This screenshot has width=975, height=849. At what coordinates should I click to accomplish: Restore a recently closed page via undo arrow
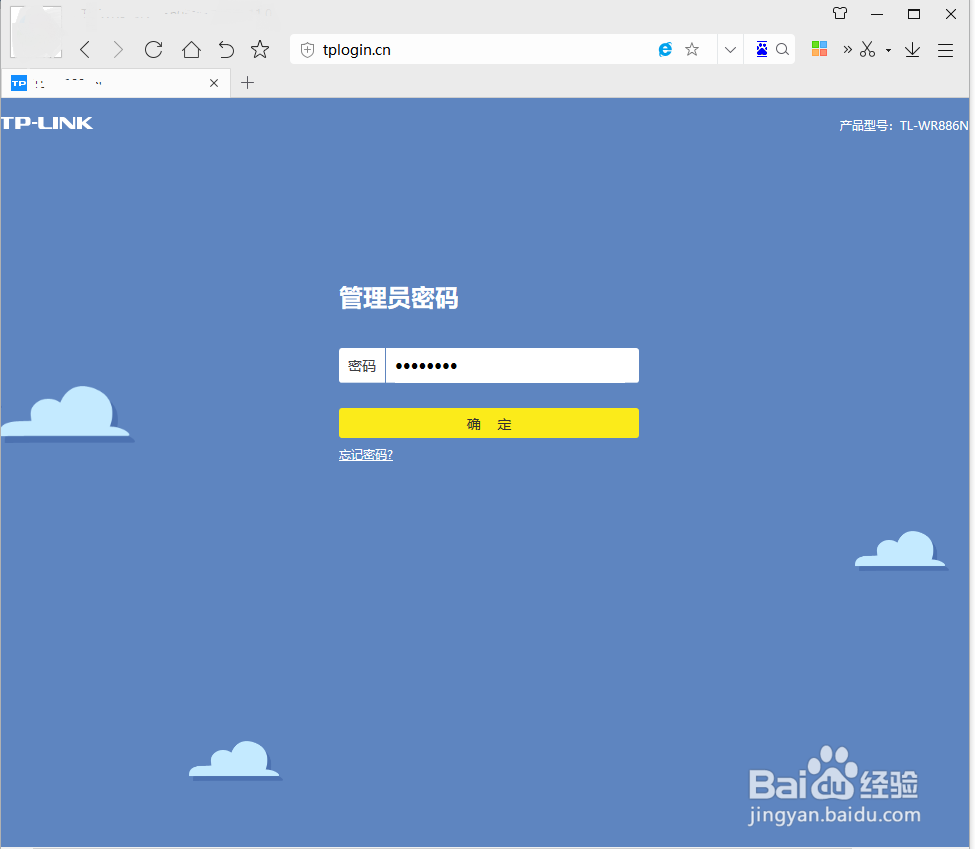tap(226, 48)
